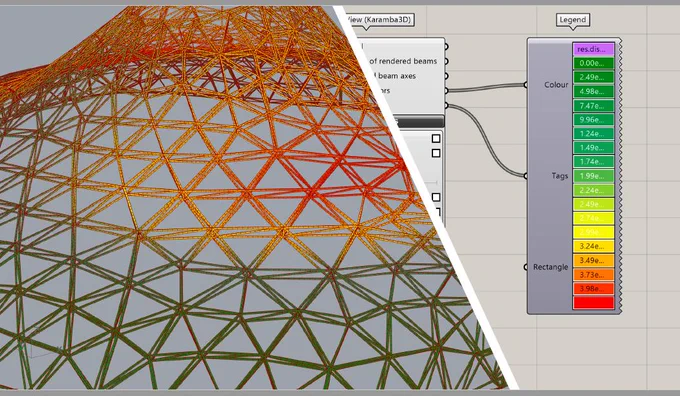Grab the Tags input grip circle

pos(526,176)
